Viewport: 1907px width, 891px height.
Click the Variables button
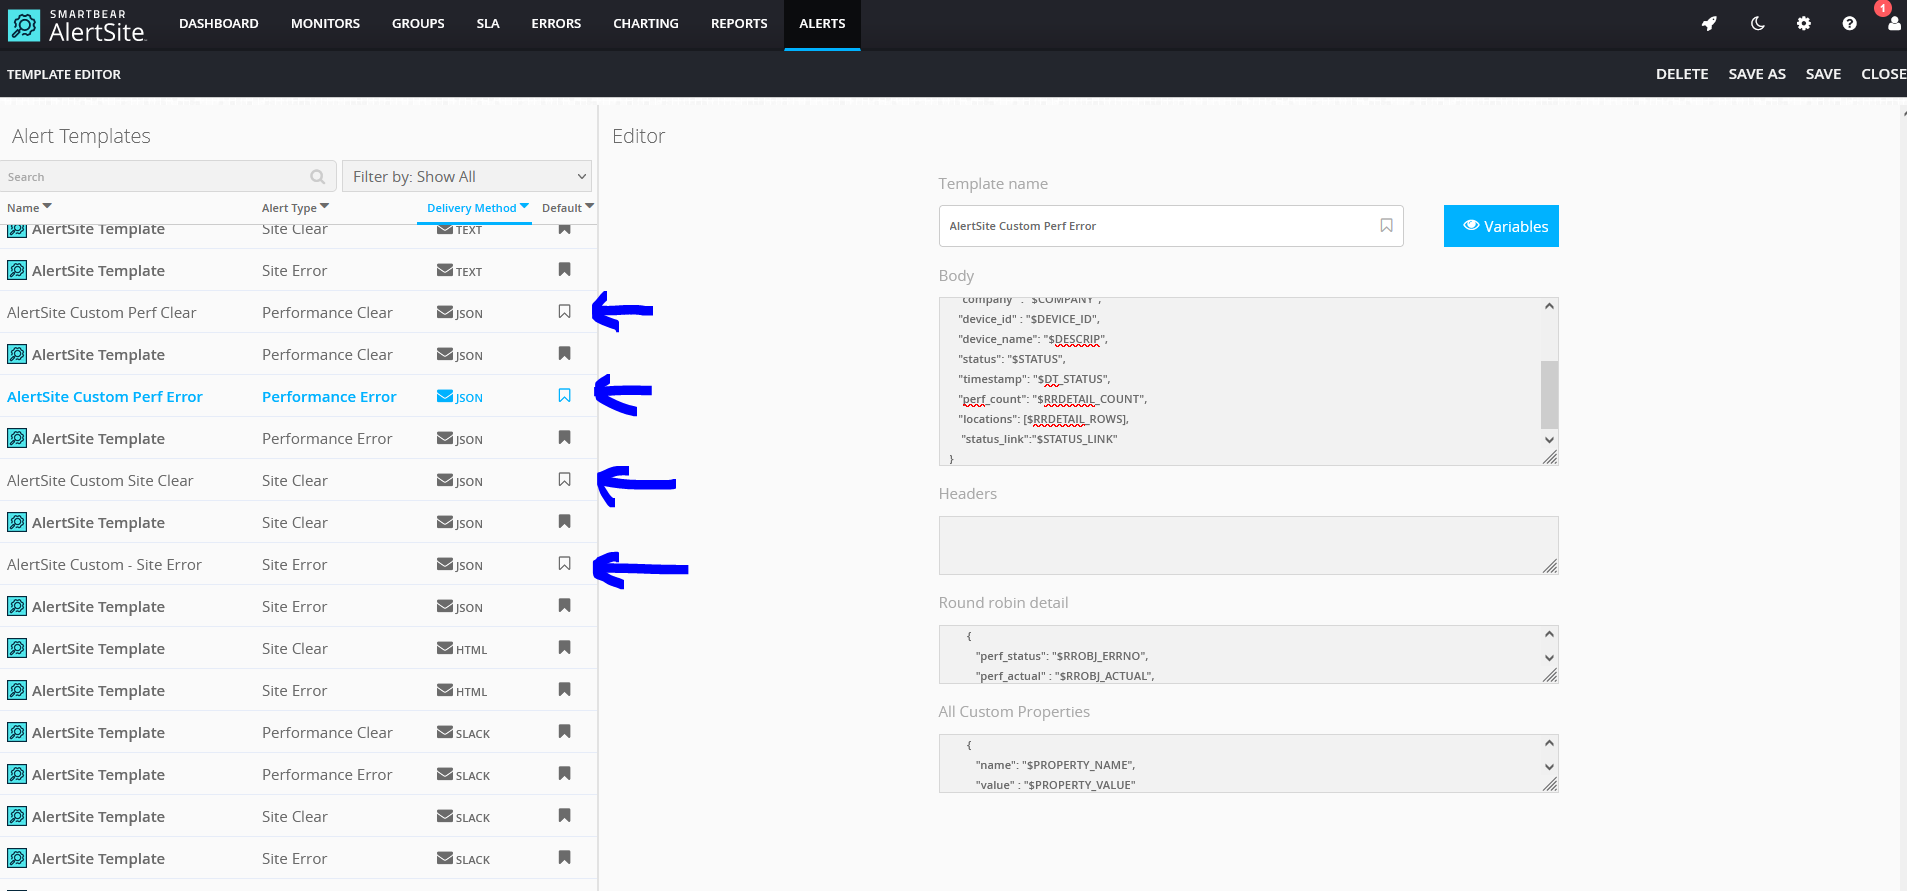1500,226
